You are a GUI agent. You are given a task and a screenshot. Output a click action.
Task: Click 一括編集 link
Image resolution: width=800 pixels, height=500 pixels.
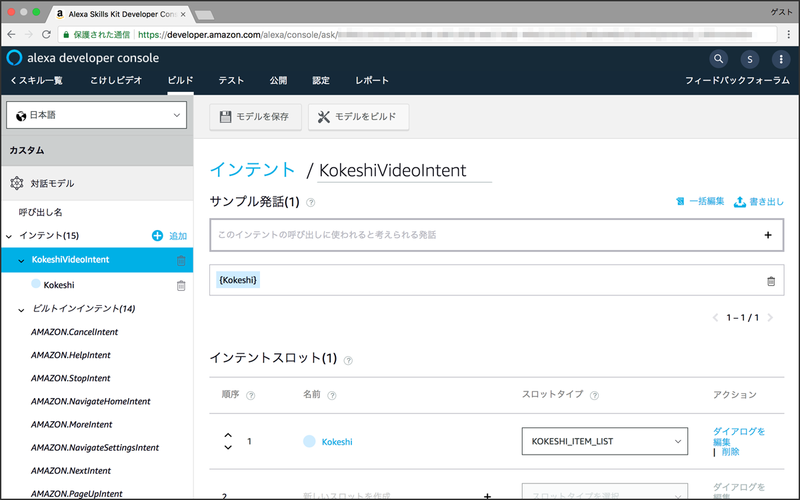[x=700, y=202]
